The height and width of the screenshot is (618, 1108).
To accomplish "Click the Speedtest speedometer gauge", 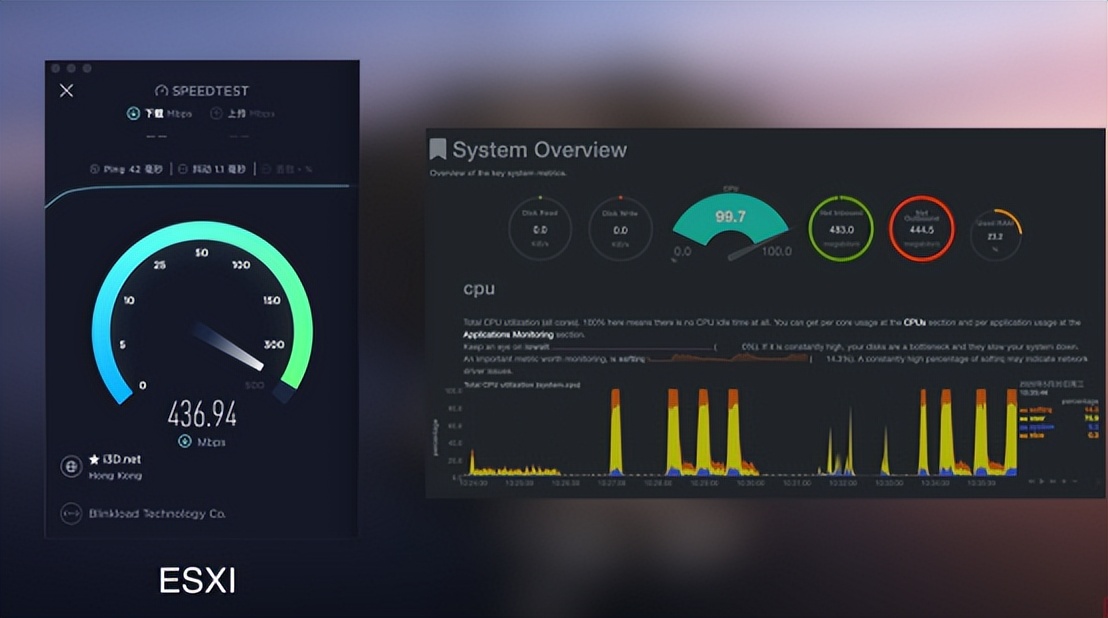I will click(203, 312).
